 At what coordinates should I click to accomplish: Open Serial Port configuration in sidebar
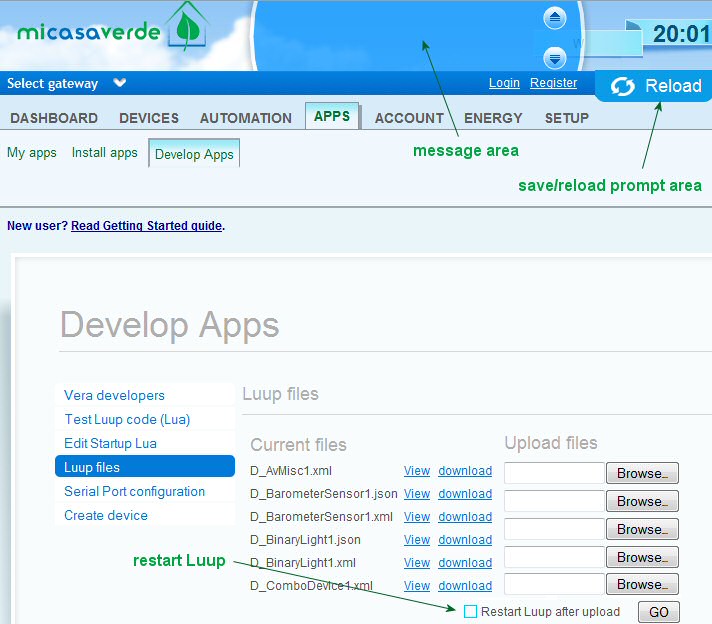point(134,491)
